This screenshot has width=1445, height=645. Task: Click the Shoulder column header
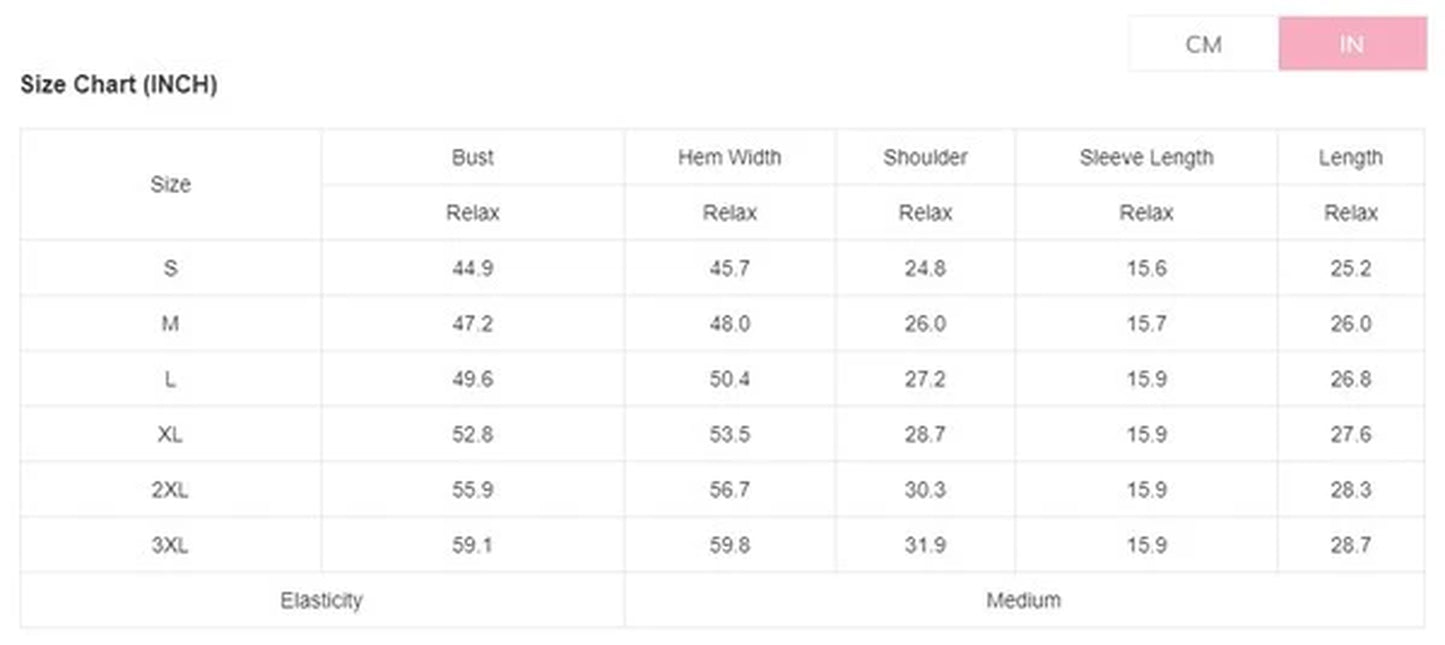point(925,157)
